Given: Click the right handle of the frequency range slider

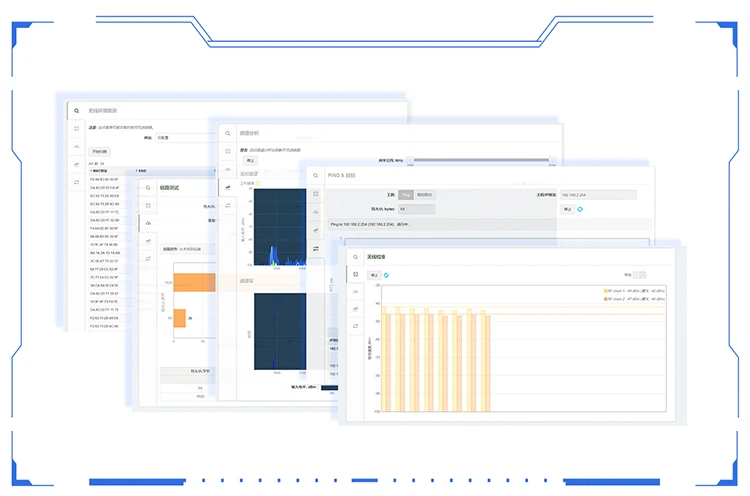Looking at the screenshot, I should pyautogui.click(x=552, y=160).
